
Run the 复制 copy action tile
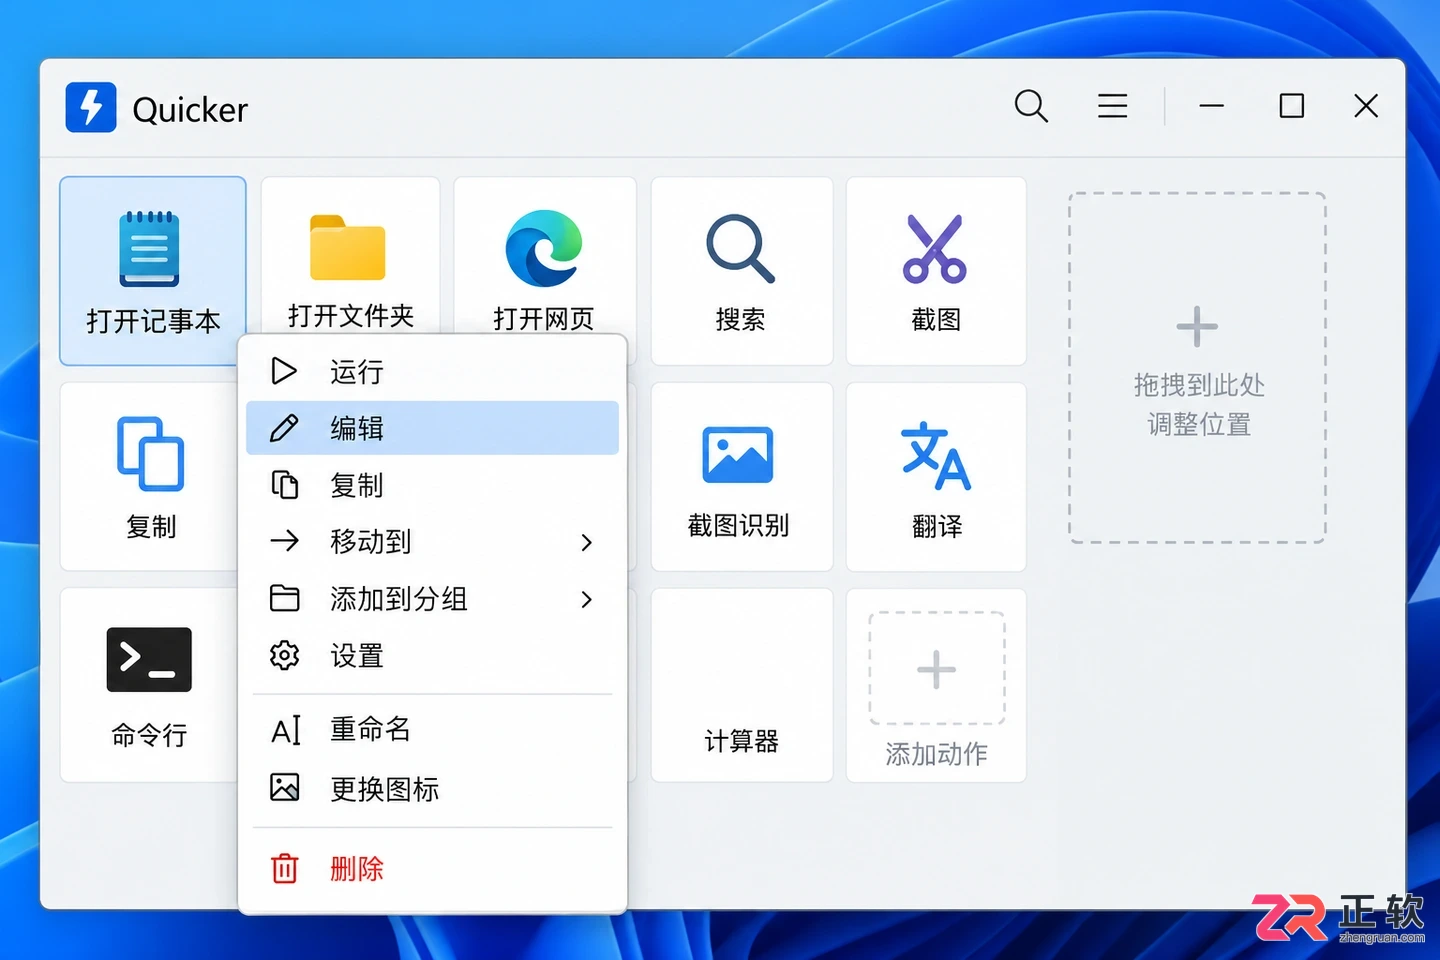pyautogui.click(x=150, y=477)
